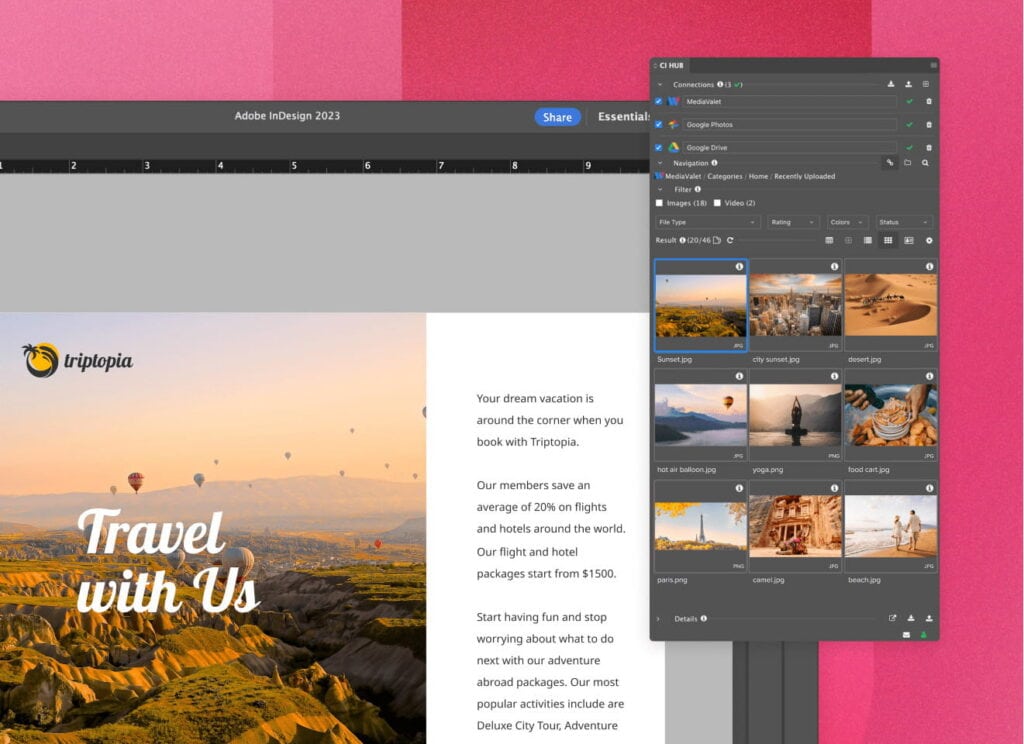Open the Essentials workspace menu
Image resolution: width=1024 pixels, height=744 pixels.
(x=624, y=117)
